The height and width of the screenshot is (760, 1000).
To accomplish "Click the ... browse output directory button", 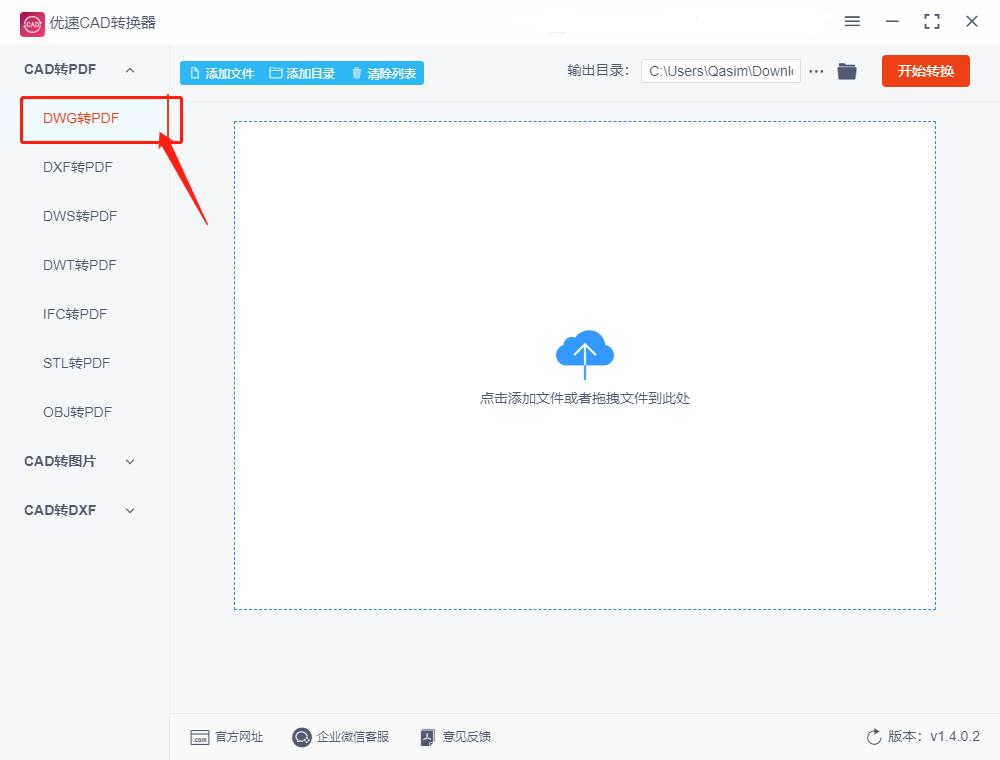I will point(816,71).
